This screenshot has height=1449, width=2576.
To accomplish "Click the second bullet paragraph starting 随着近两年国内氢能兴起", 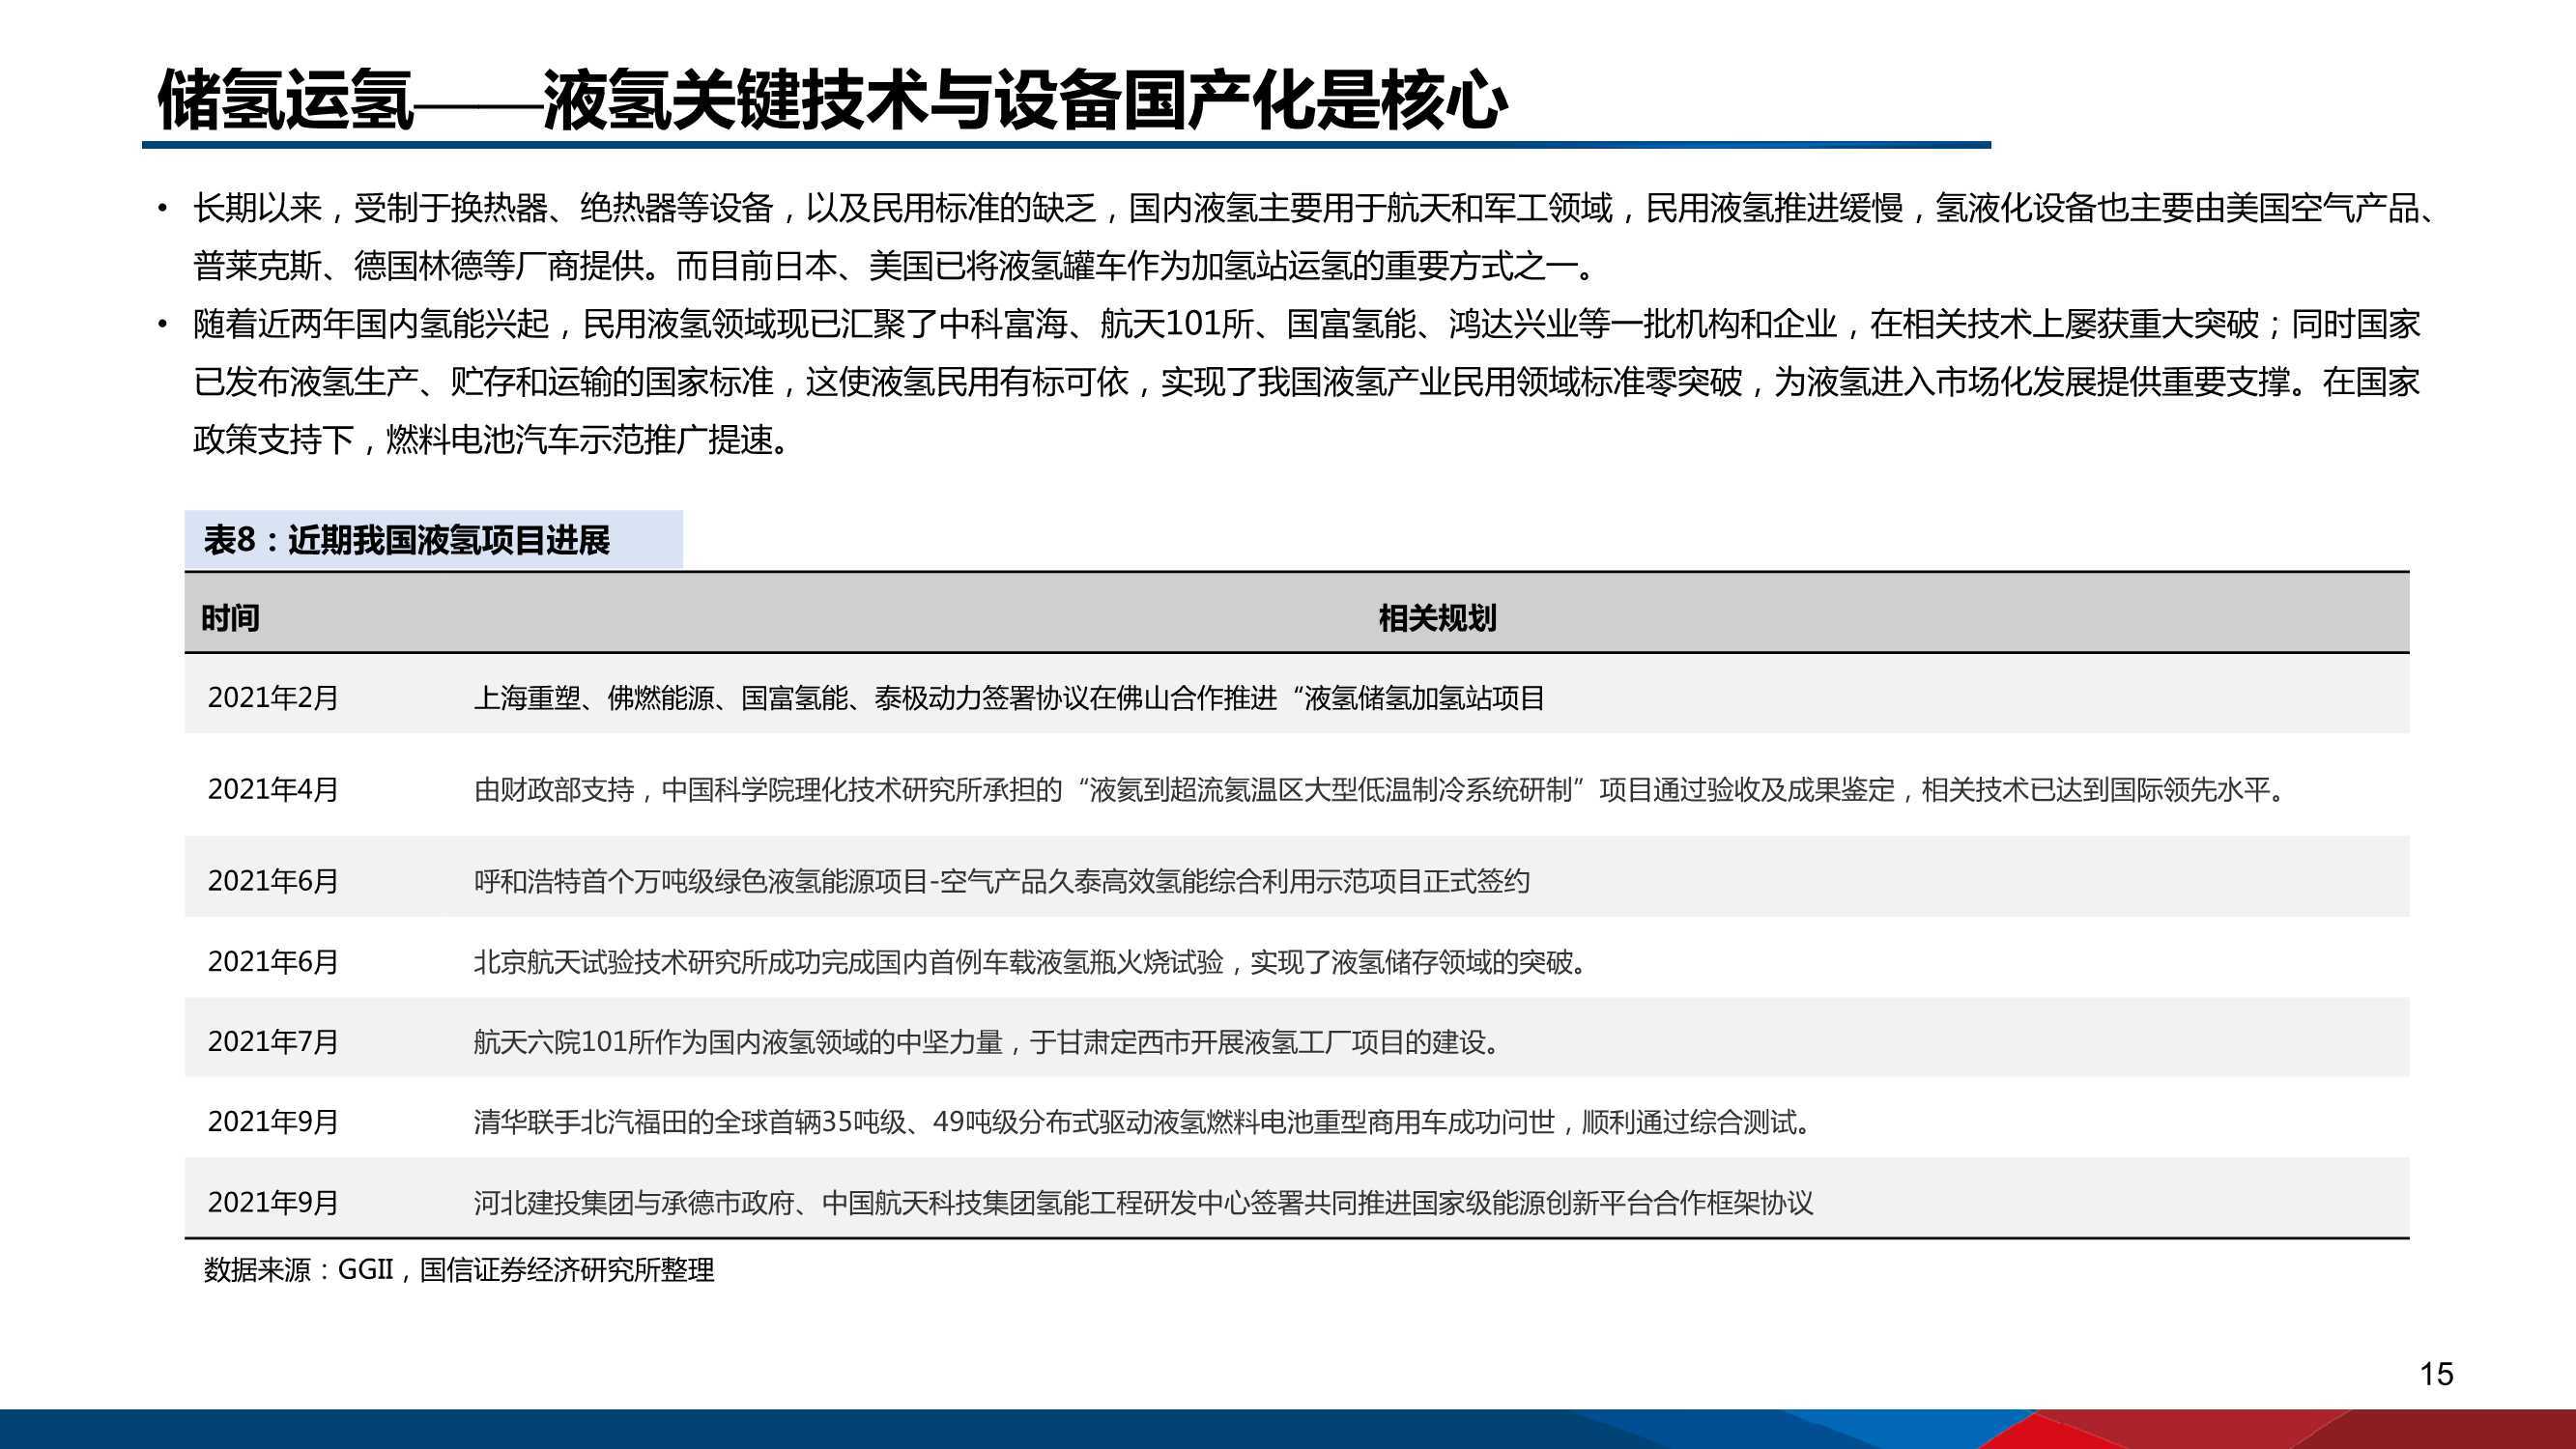I will [1290, 381].
